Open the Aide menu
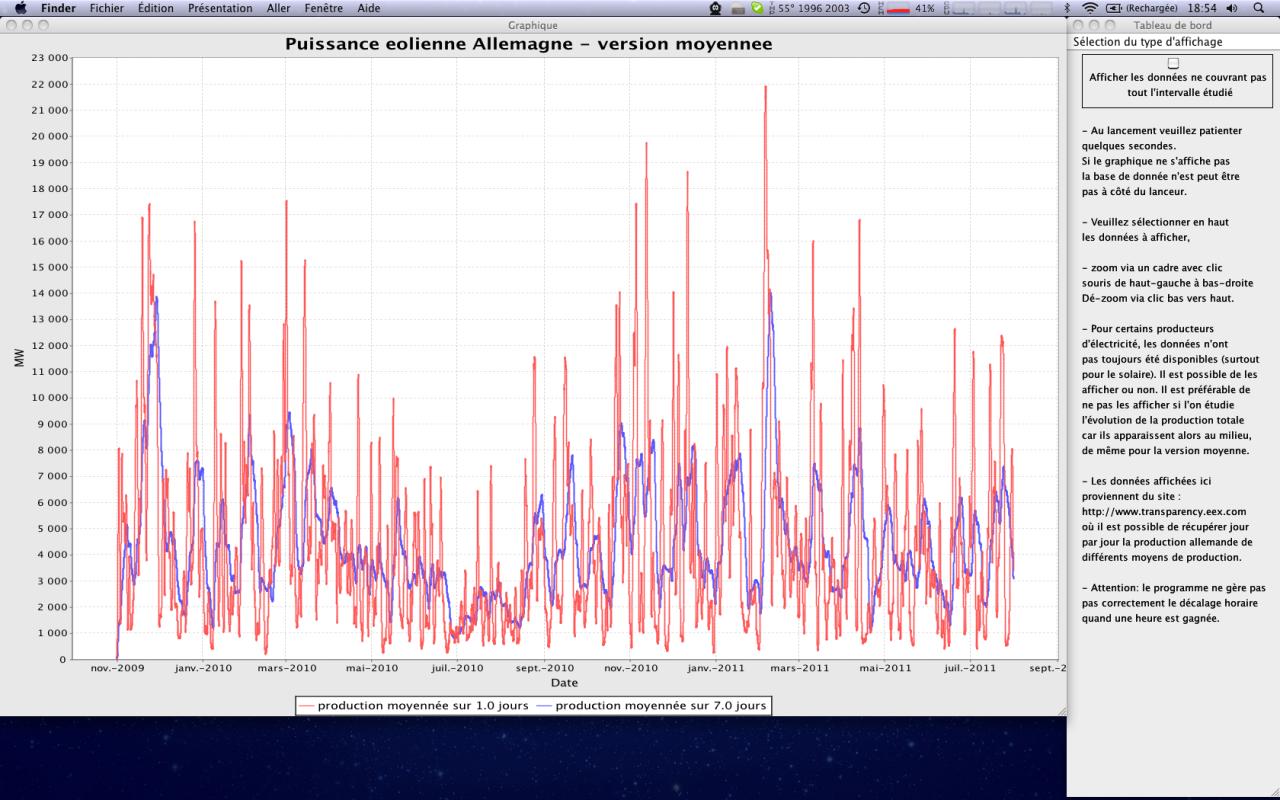The height and width of the screenshot is (800, 1280). tap(369, 8)
